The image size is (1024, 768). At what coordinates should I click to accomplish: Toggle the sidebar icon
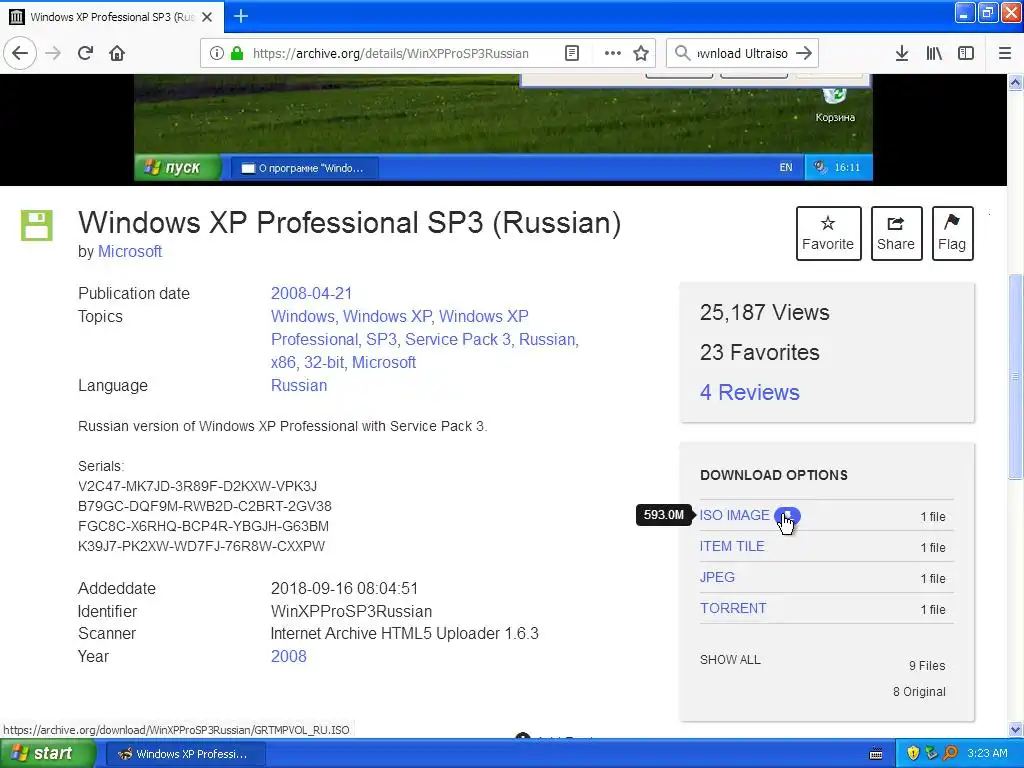(x=966, y=53)
